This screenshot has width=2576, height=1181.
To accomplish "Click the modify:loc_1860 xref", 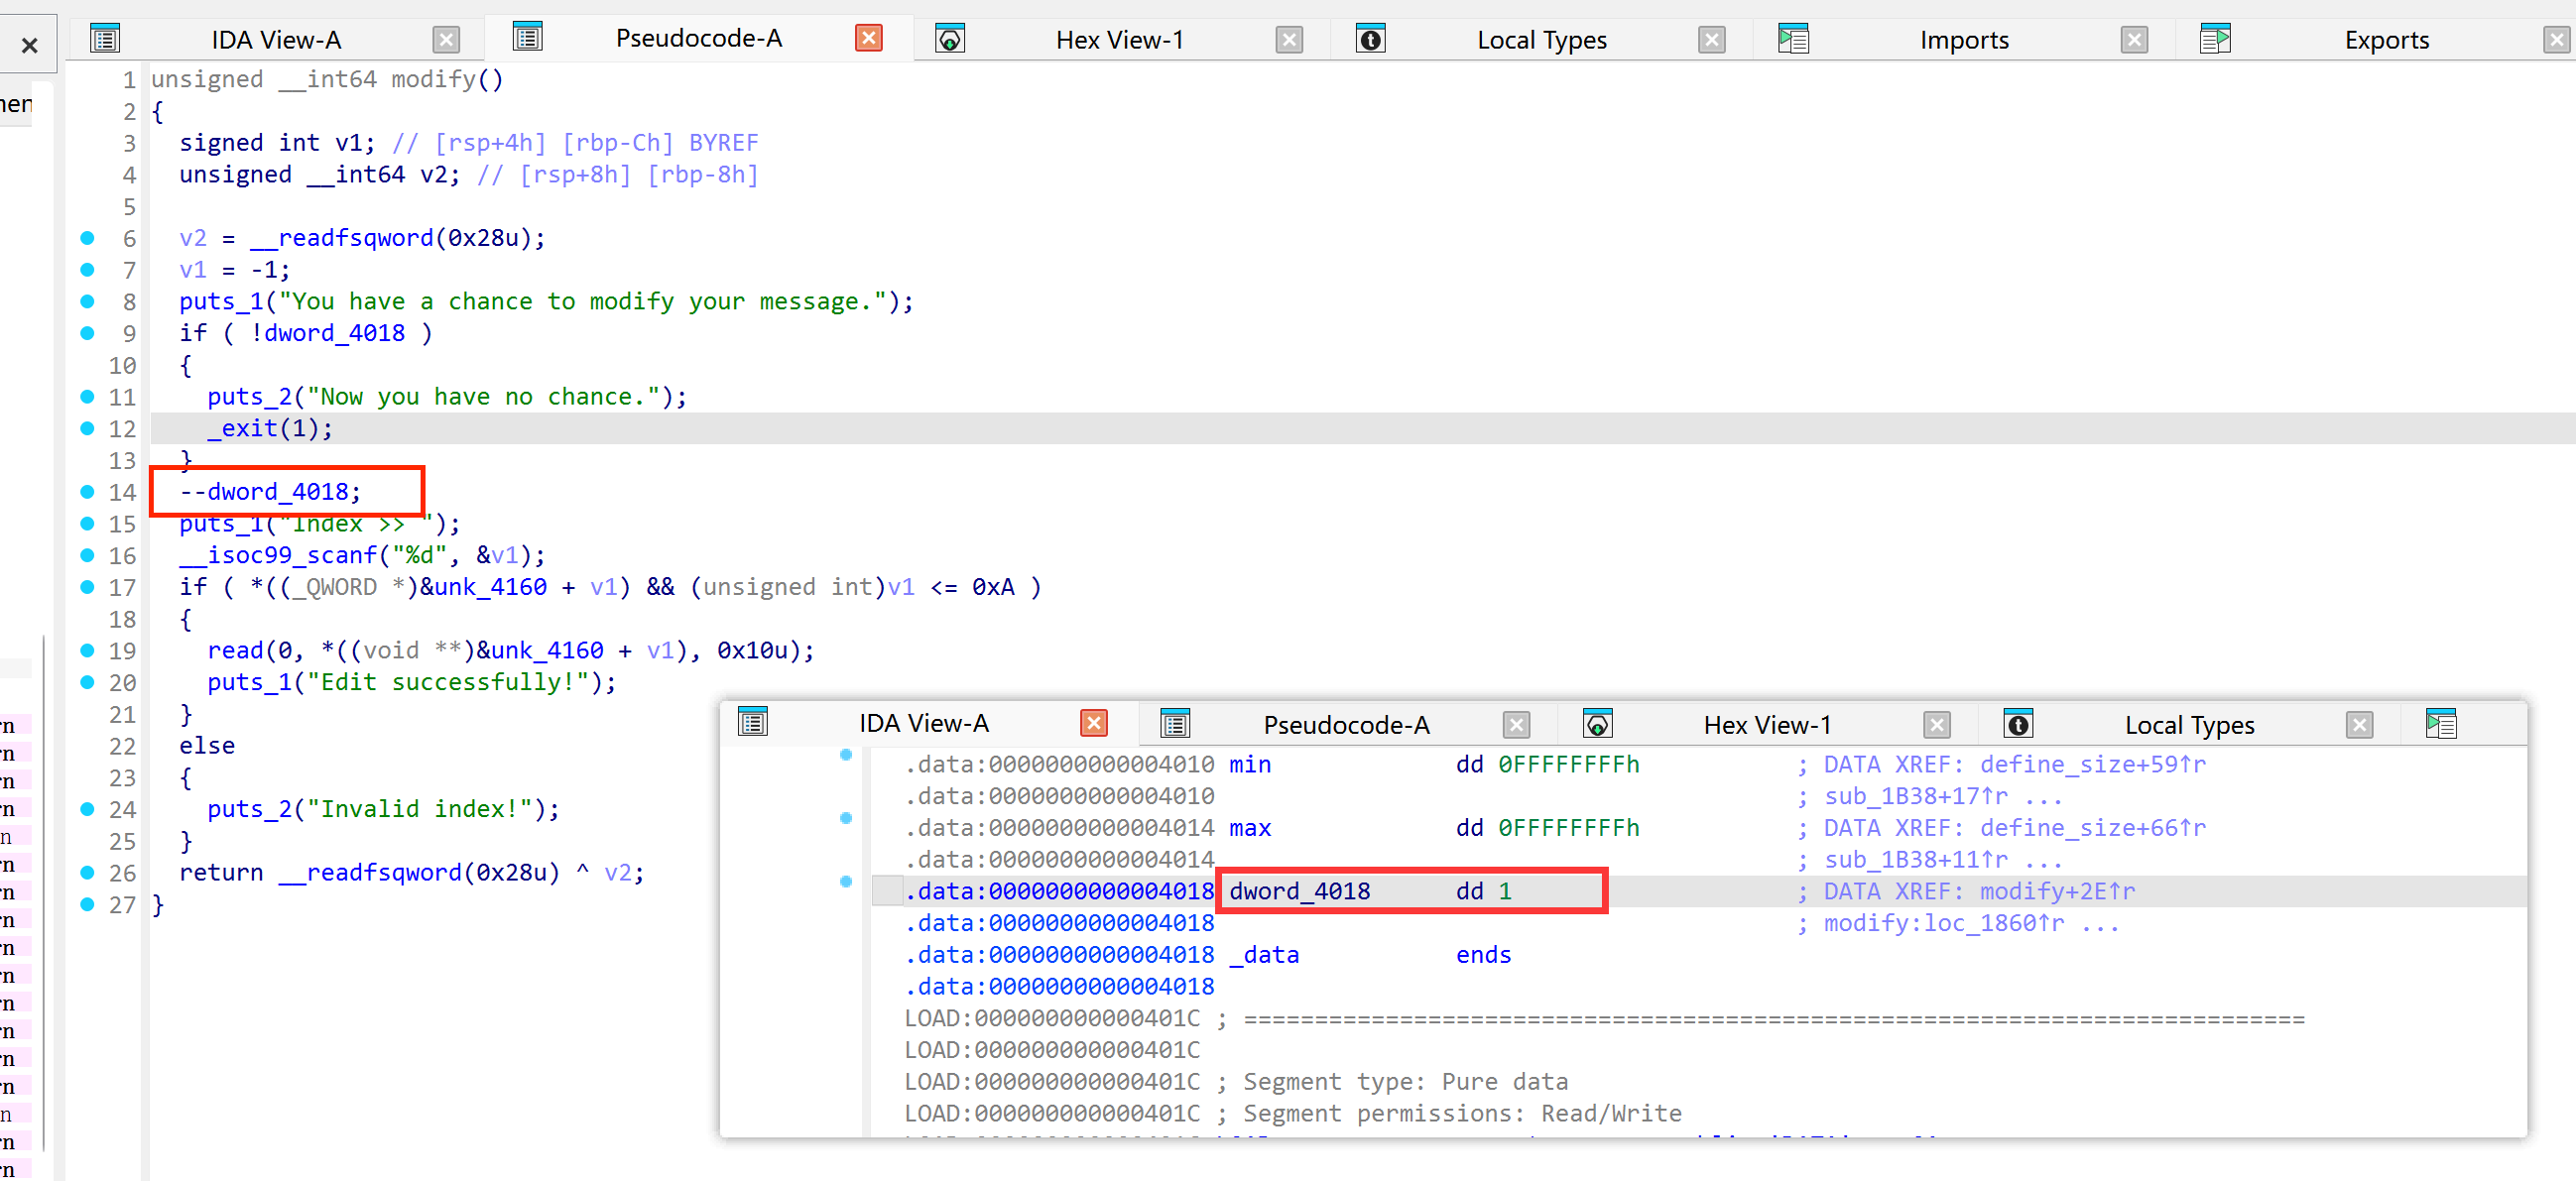I will (x=1943, y=923).
